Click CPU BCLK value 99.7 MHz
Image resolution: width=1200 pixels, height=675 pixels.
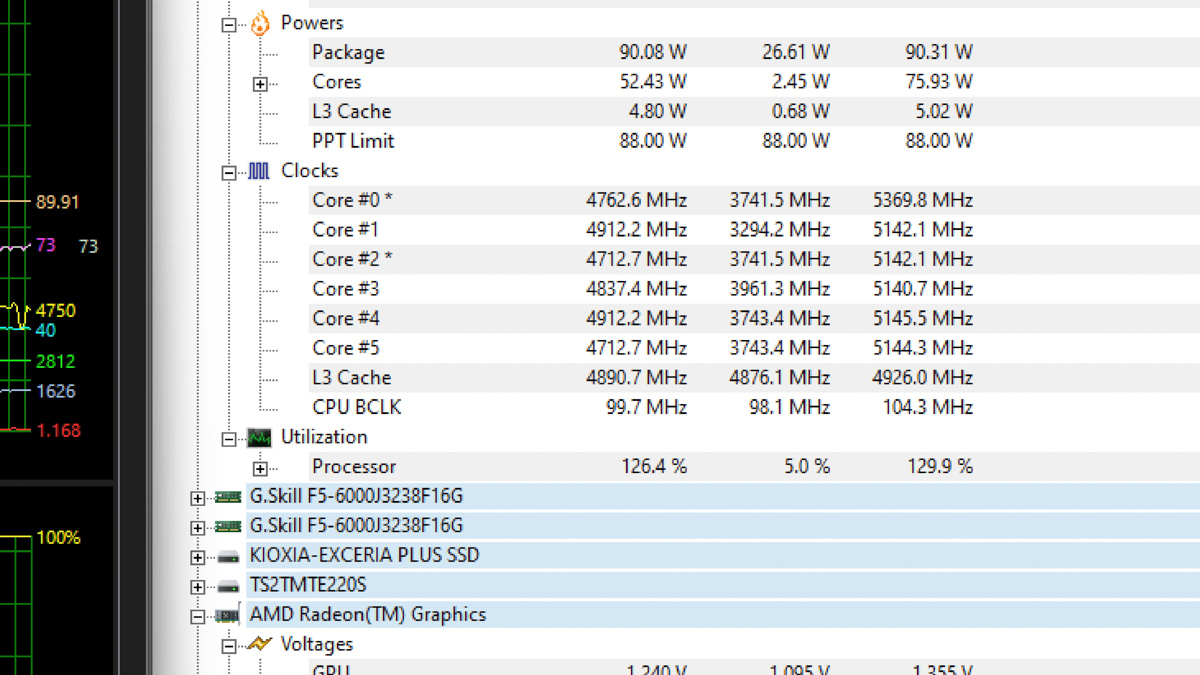(x=647, y=407)
